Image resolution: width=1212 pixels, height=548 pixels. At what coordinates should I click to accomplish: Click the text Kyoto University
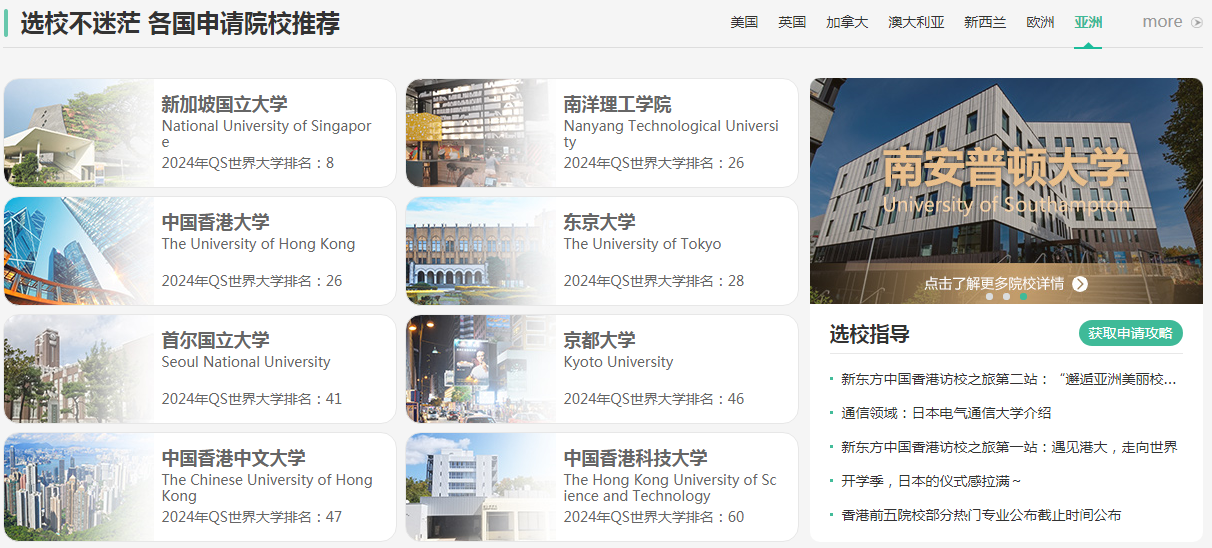click(618, 362)
